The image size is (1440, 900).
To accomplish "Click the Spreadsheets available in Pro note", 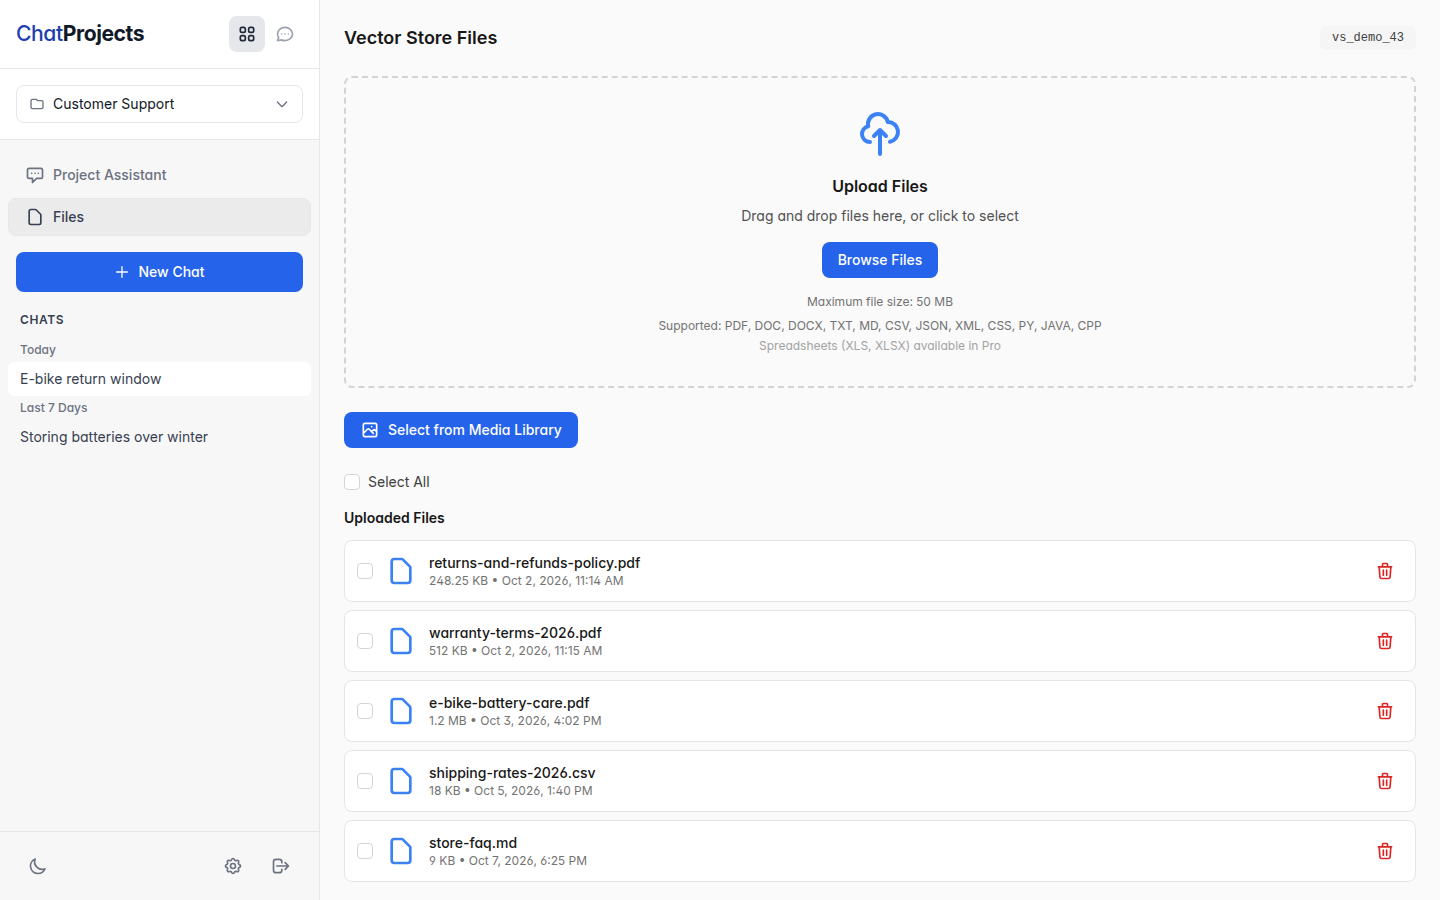I will point(880,346).
